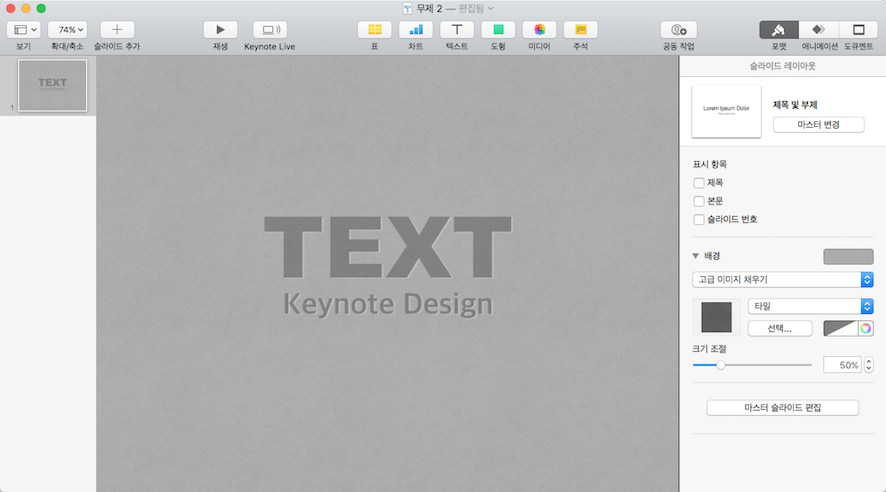The height and width of the screenshot is (492, 886).
Task: Add a comment with 주석 icon
Action: [x=581, y=29]
